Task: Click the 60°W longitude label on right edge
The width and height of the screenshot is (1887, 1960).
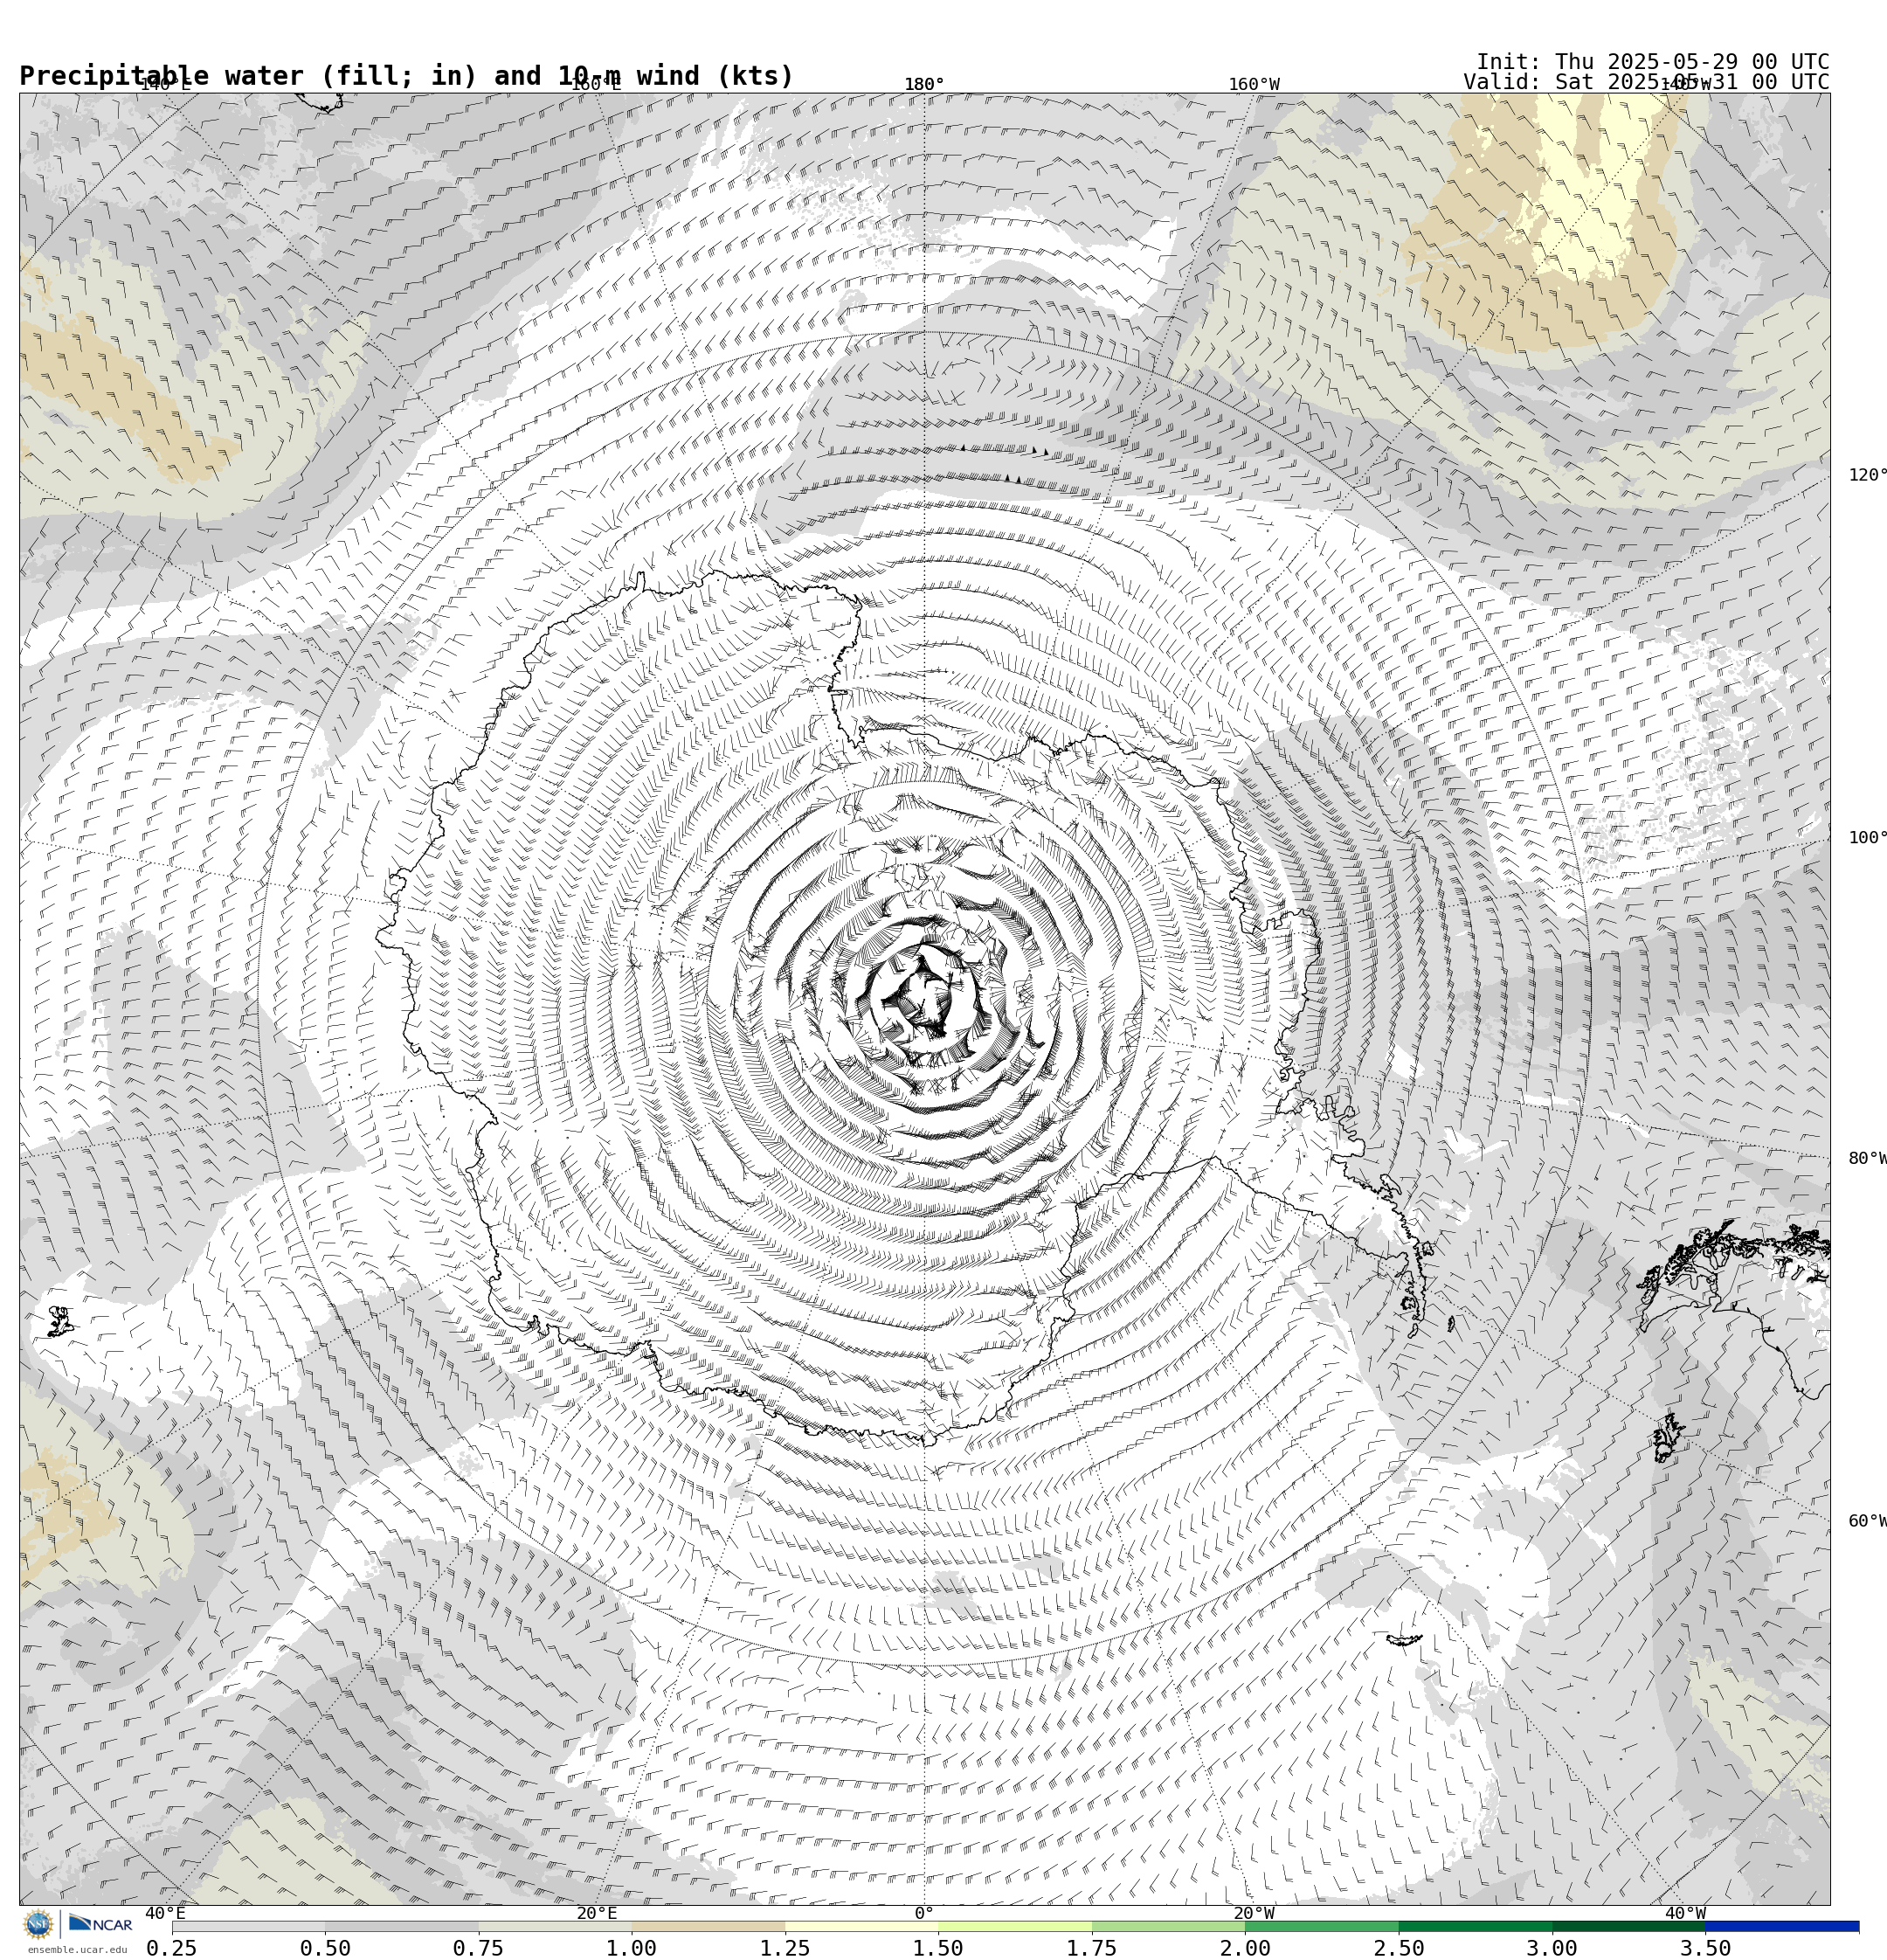Action: point(1867,1521)
